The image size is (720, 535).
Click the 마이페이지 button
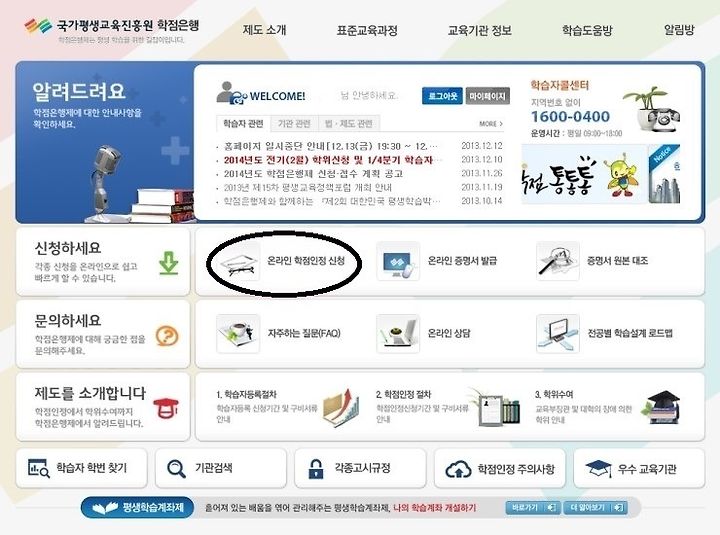[488, 96]
